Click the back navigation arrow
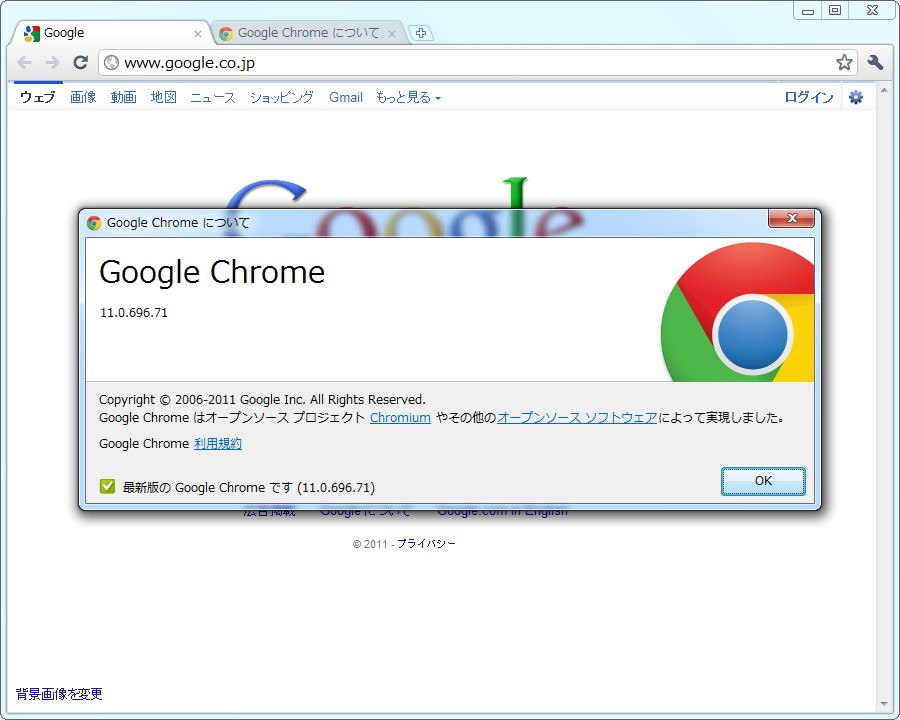 (x=24, y=62)
